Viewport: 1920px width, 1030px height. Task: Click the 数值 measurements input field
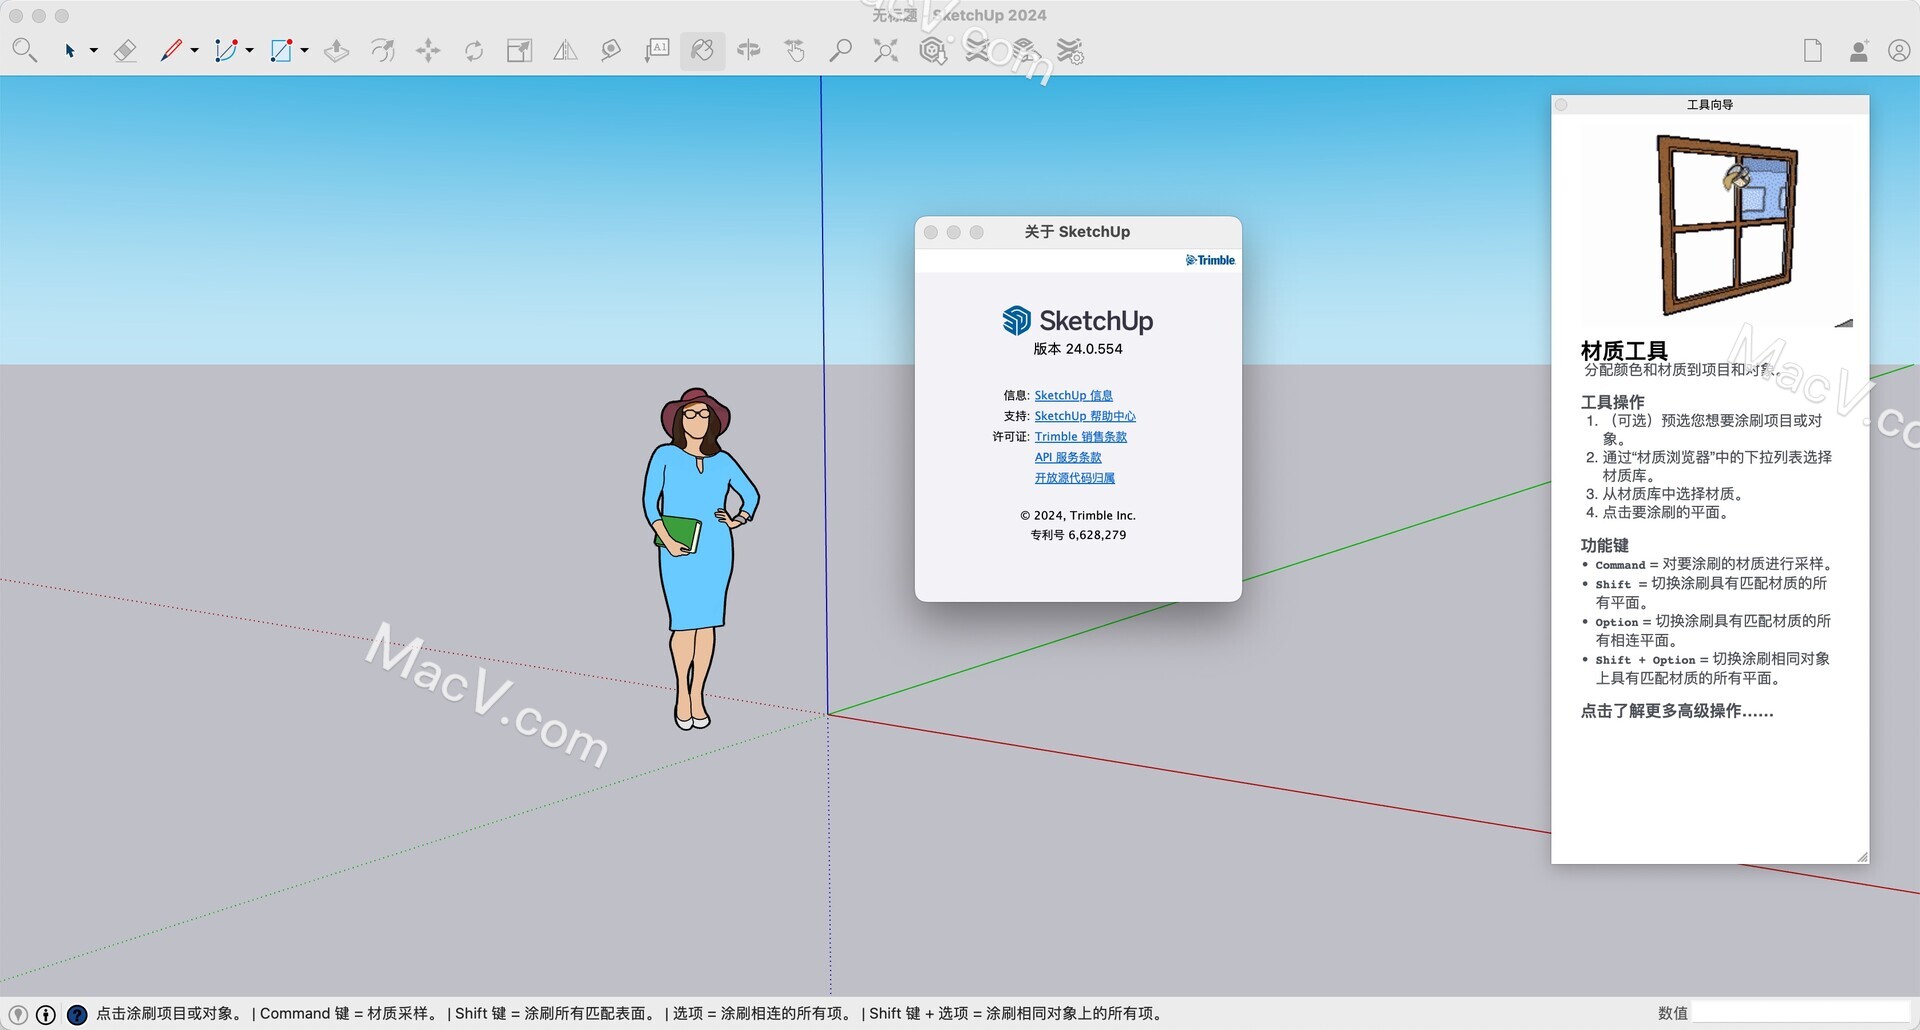point(1800,1013)
